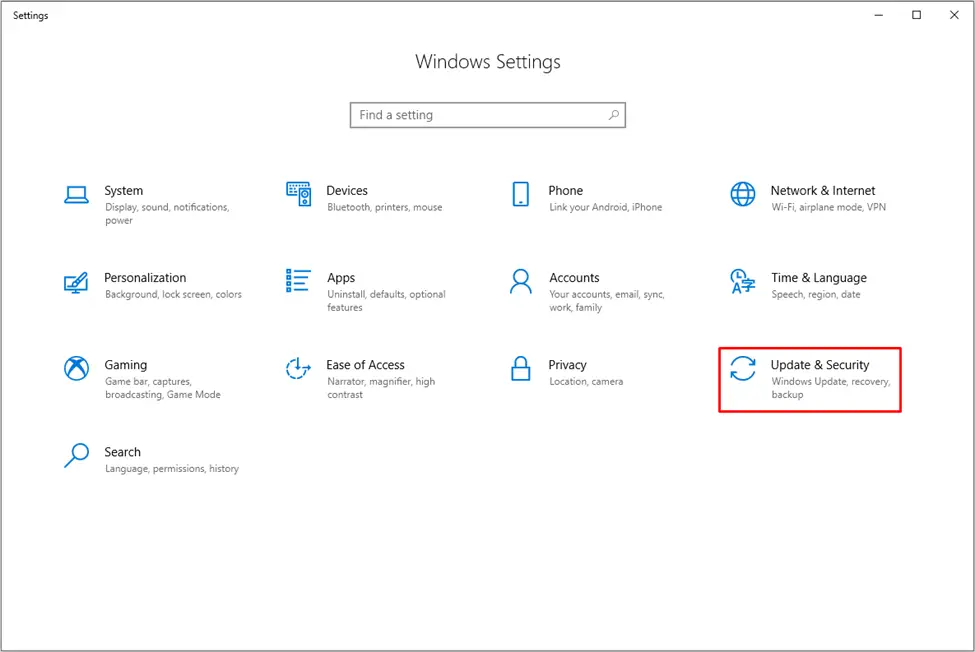Open Network & Internet via the globe icon
The image size is (975, 652).
click(742, 194)
